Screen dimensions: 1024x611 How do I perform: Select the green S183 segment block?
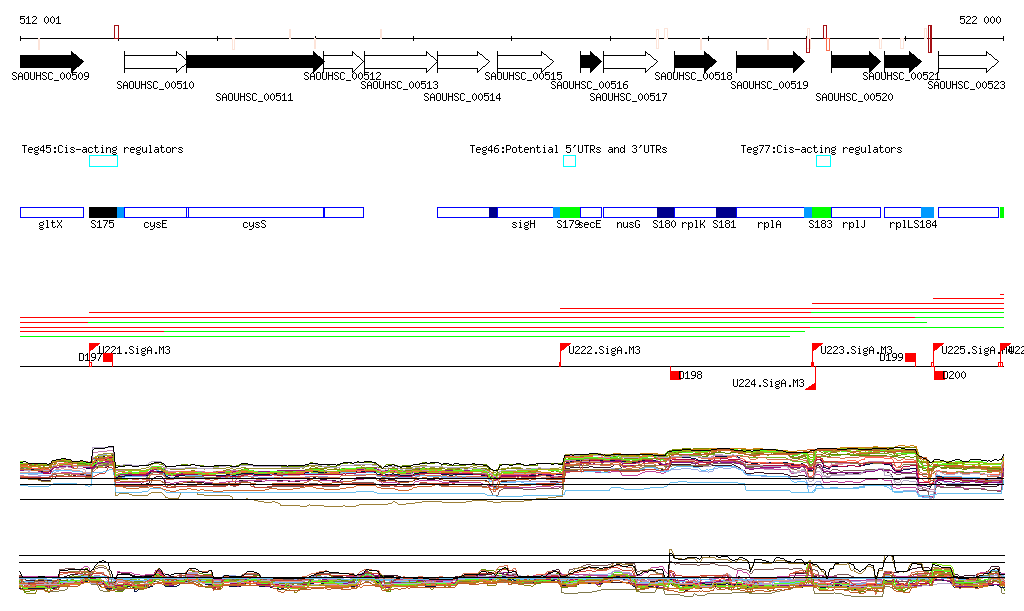(821, 212)
